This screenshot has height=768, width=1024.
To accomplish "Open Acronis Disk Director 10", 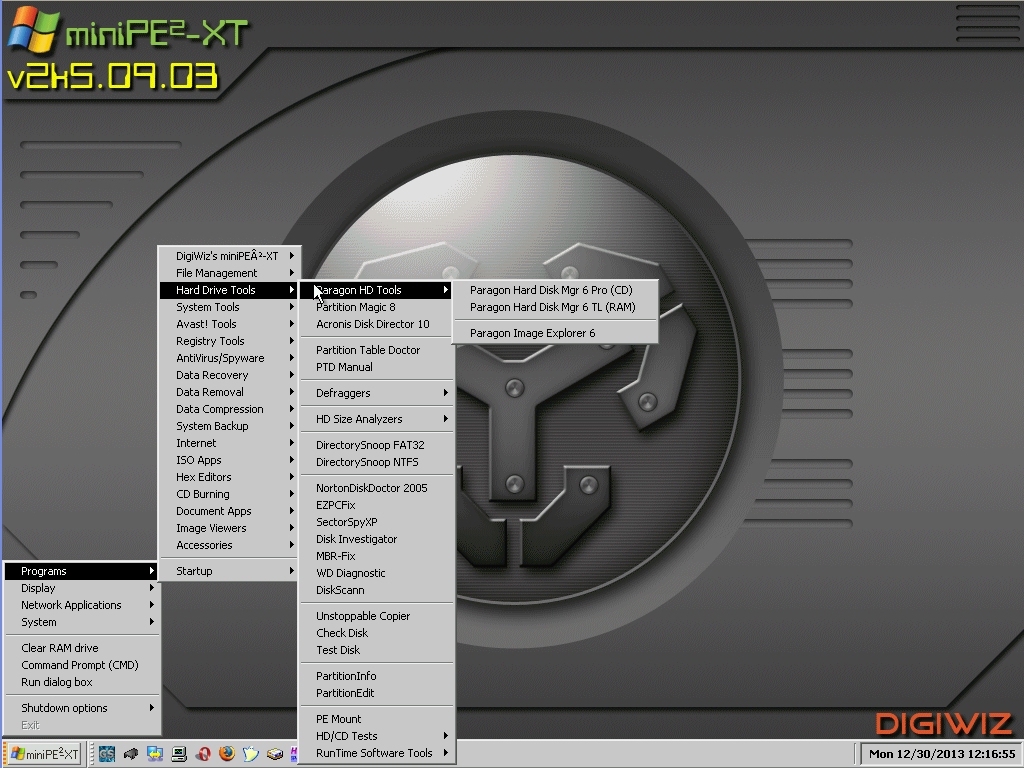I will tap(372, 324).
